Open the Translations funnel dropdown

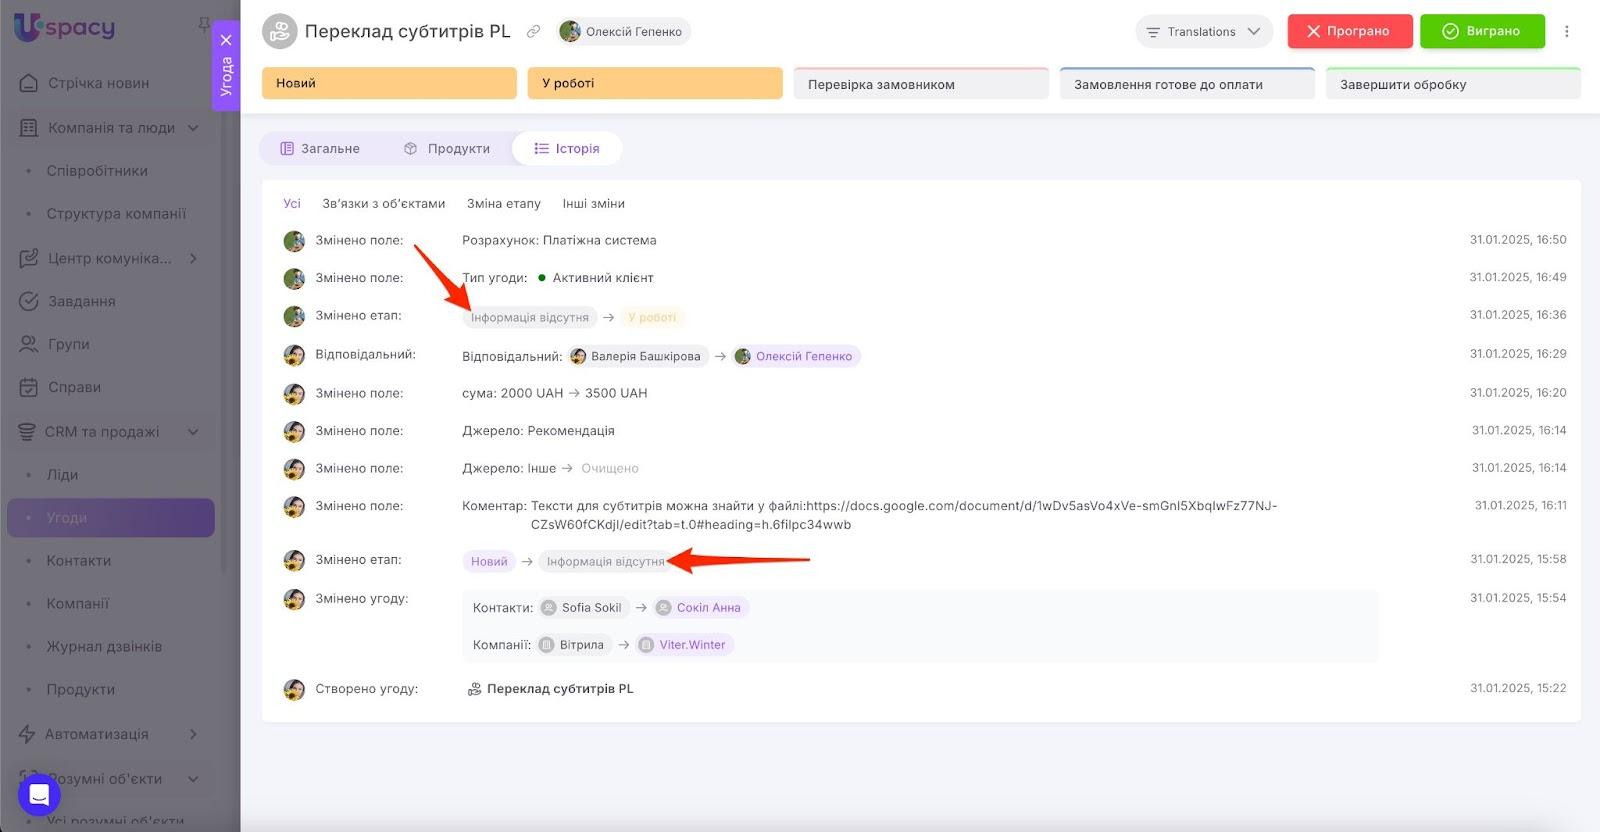[1203, 31]
